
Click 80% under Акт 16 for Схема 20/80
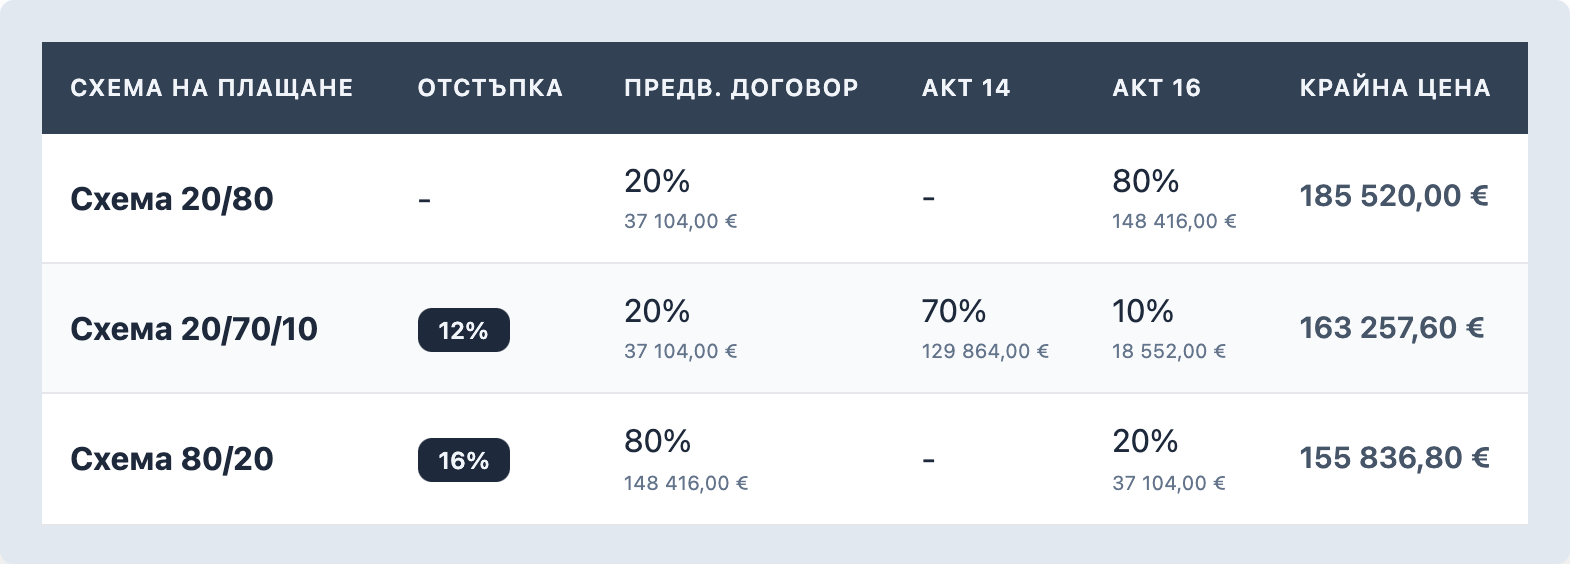pyautogui.click(x=1145, y=181)
